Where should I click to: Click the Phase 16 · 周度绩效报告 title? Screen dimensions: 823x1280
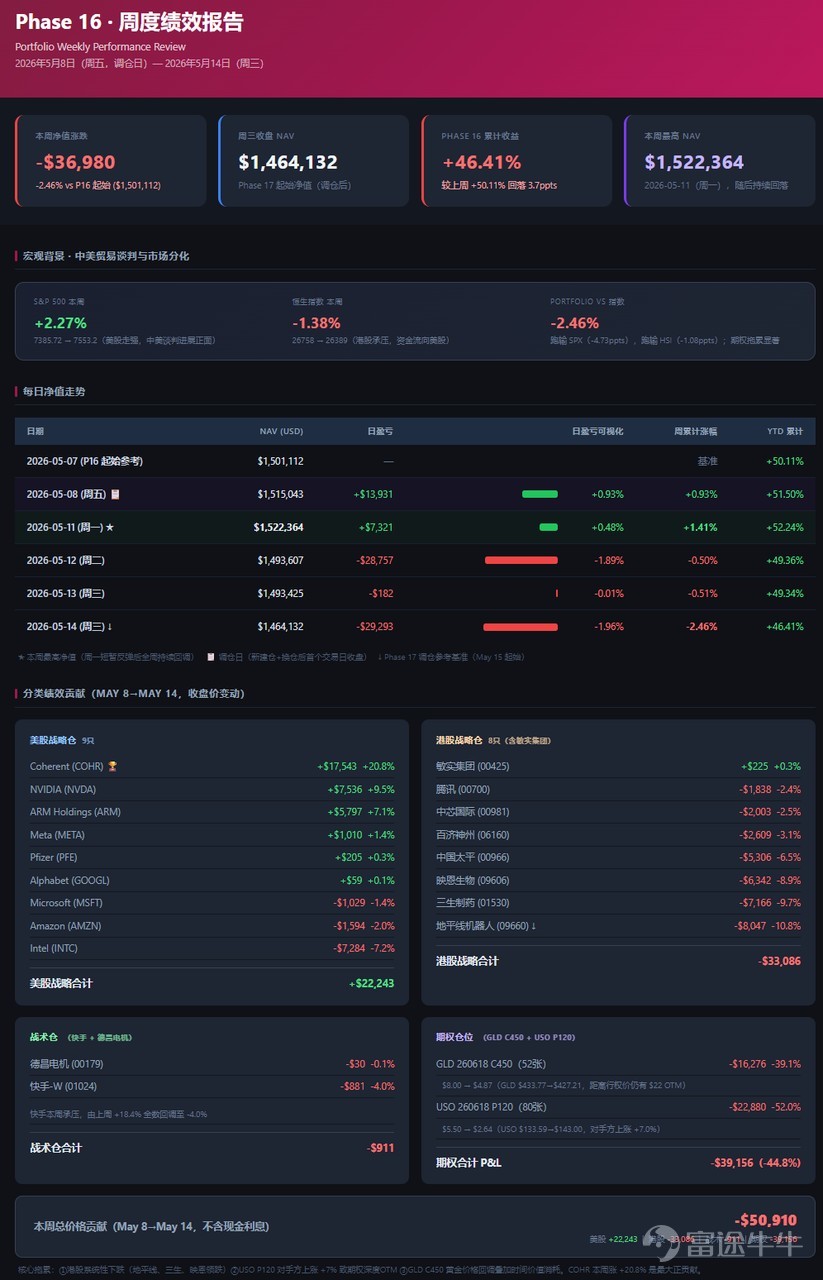pyautogui.click(x=129, y=22)
